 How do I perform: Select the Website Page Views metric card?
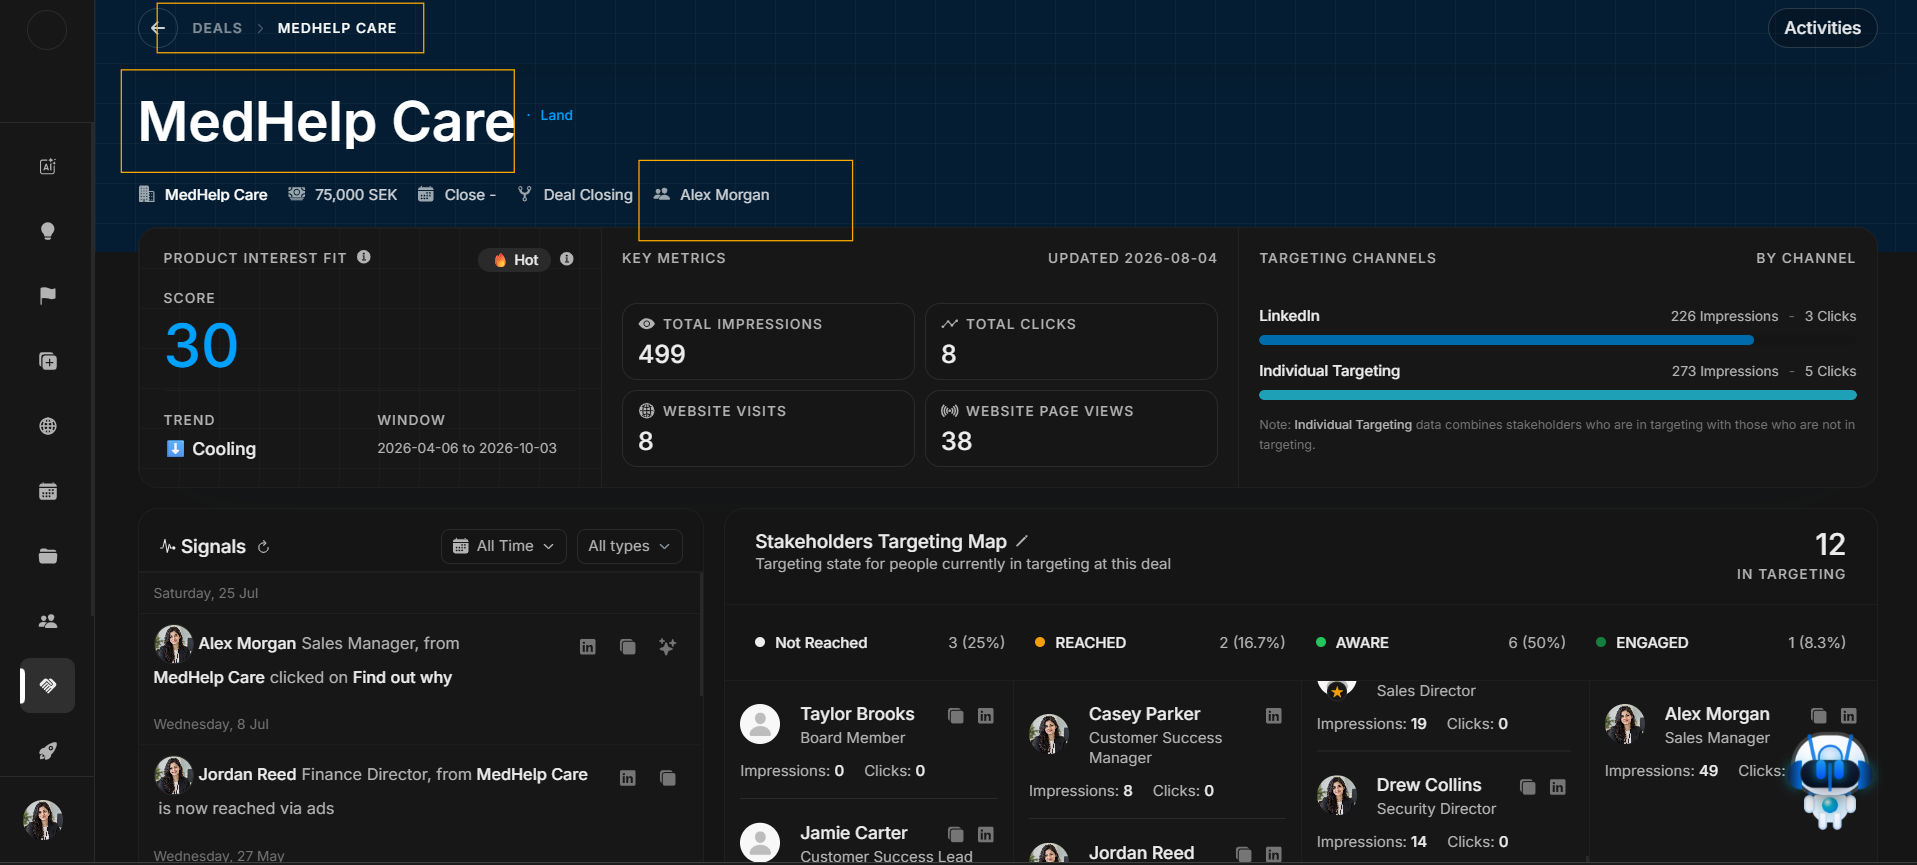click(1071, 428)
